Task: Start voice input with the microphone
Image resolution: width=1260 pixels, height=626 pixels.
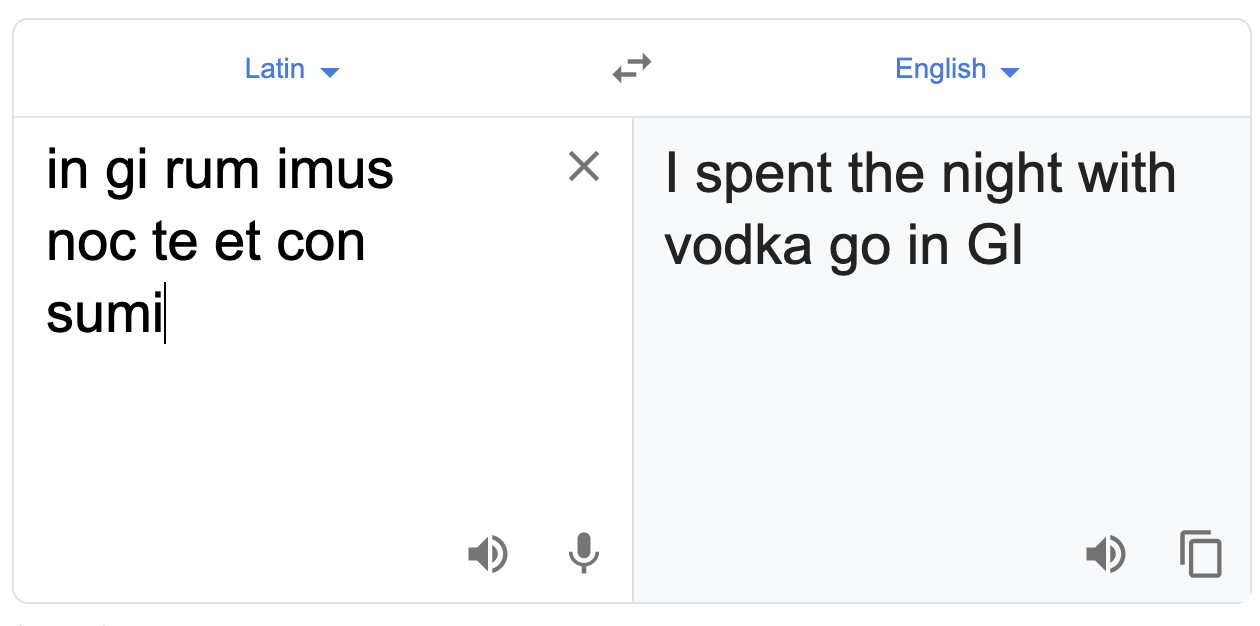Action: point(583,553)
